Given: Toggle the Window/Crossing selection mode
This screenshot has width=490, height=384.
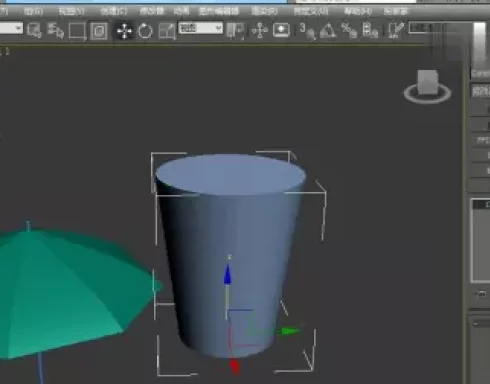Looking at the screenshot, I should click(x=99, y=31).
